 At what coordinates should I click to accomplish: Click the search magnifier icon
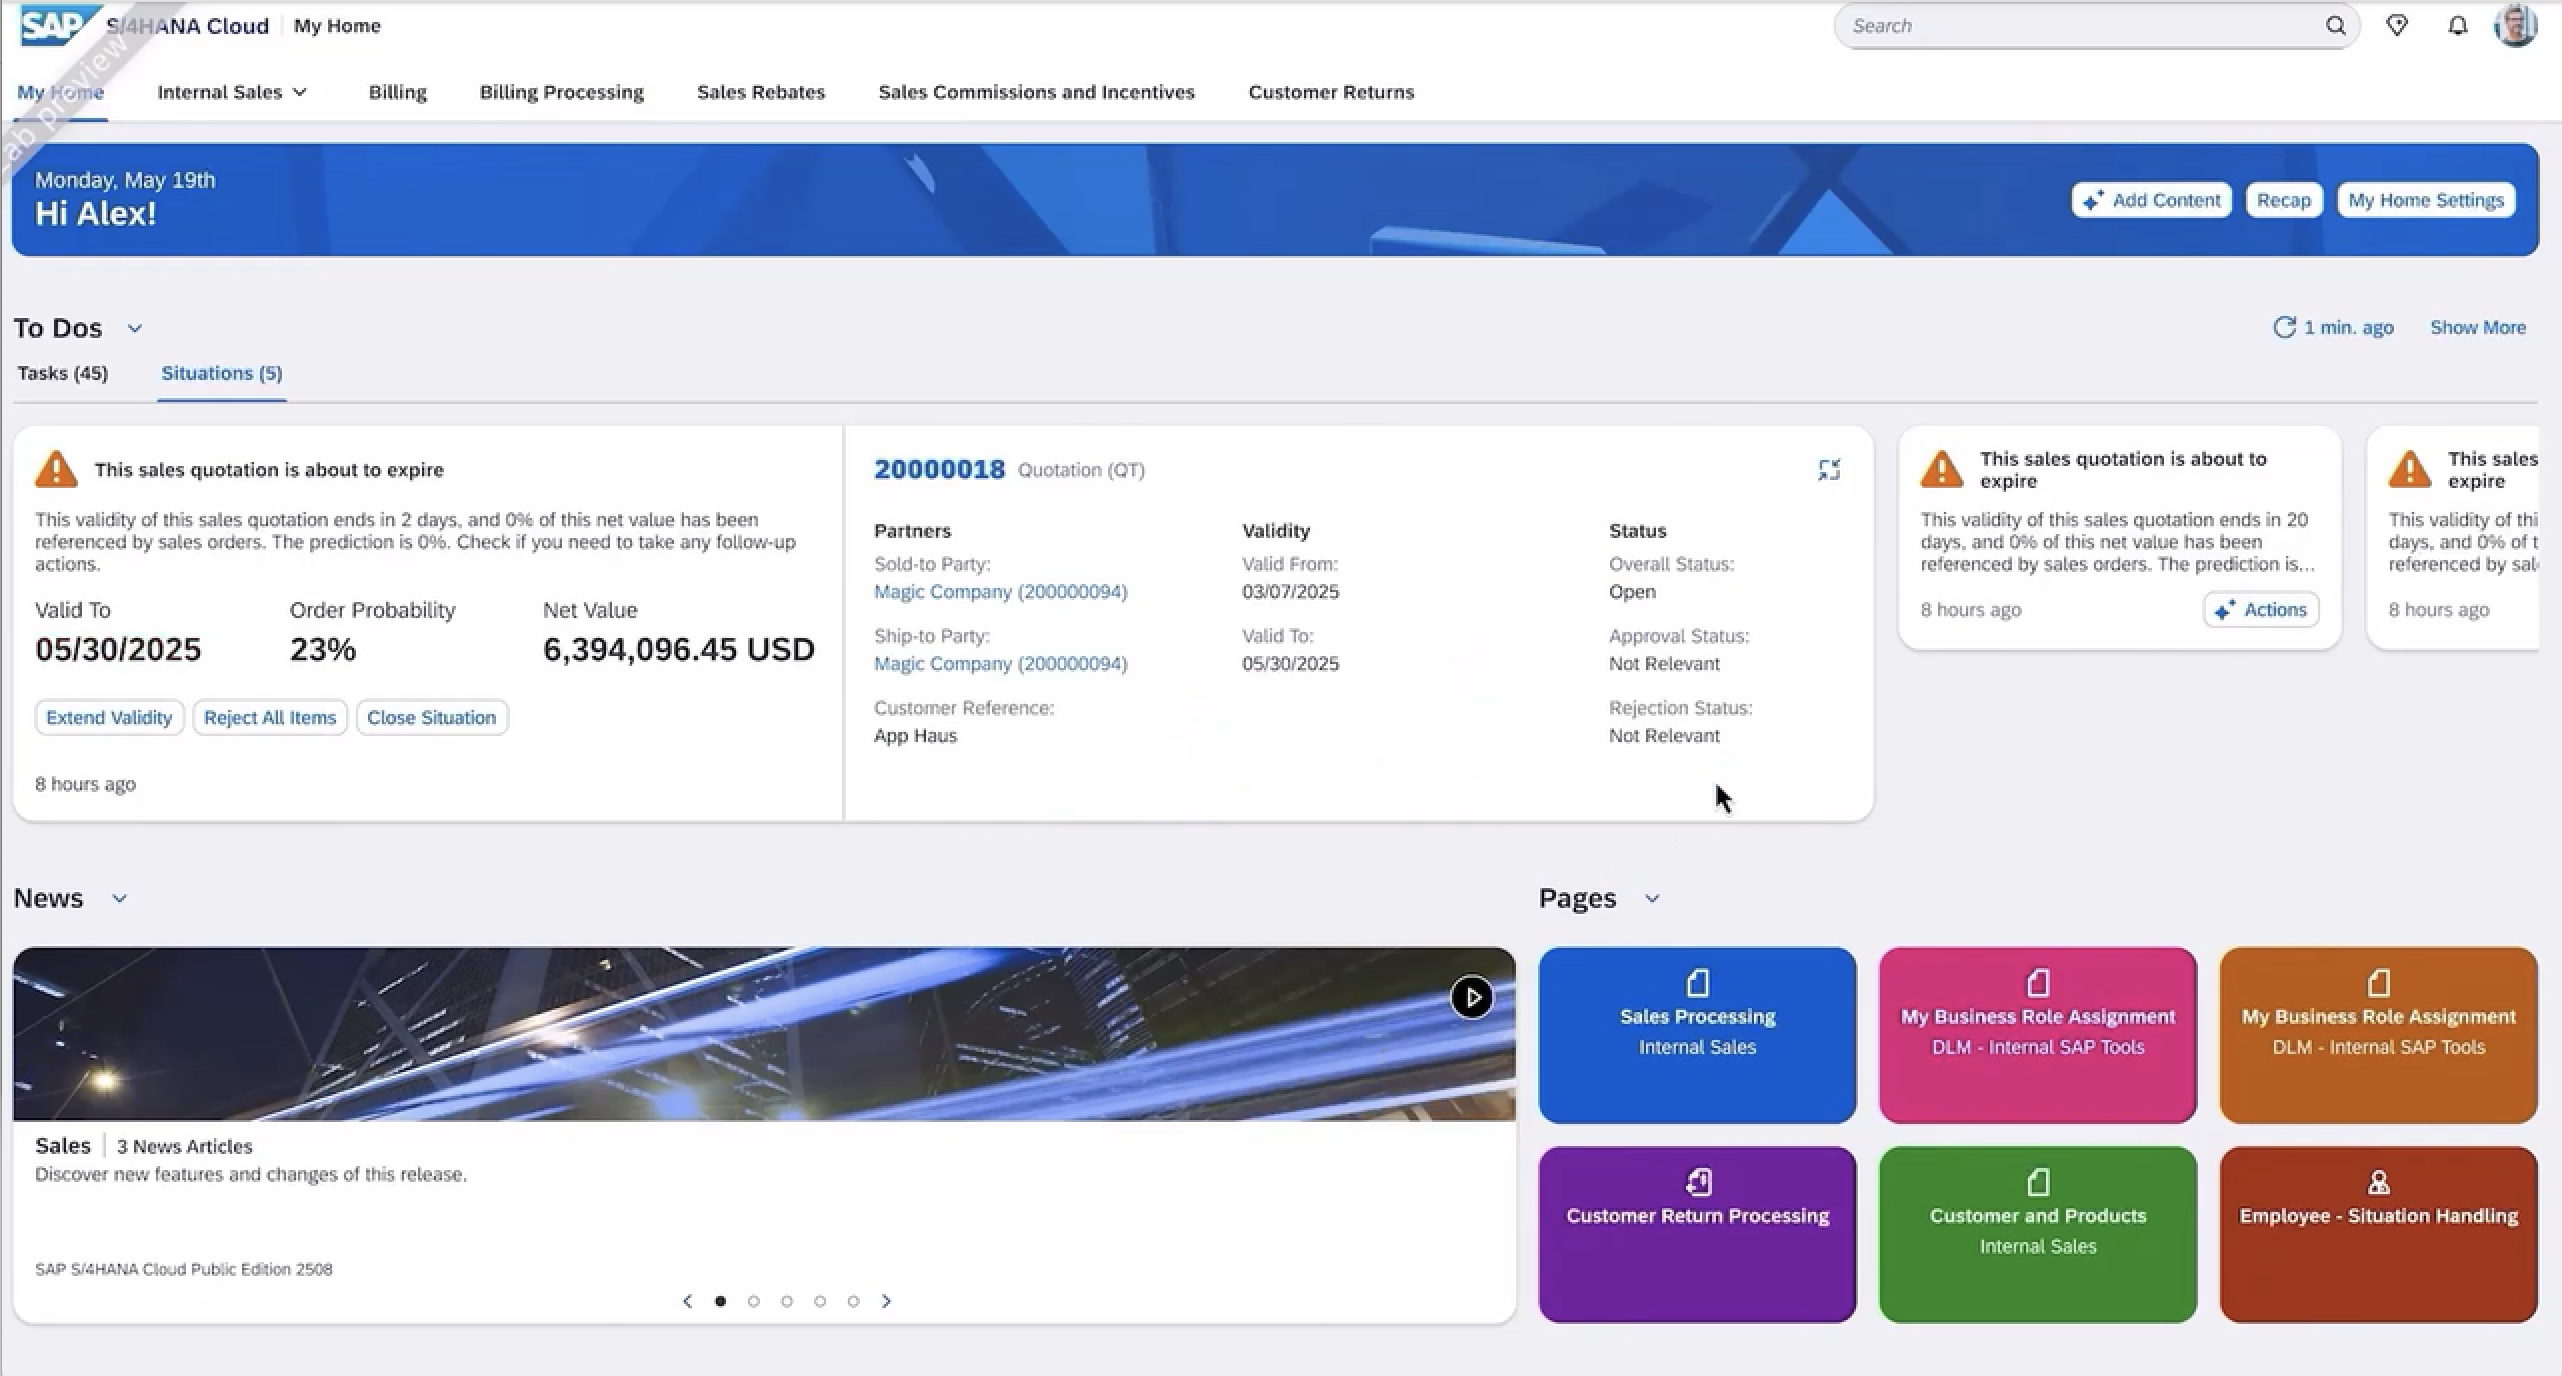(x=2335, y=26)
